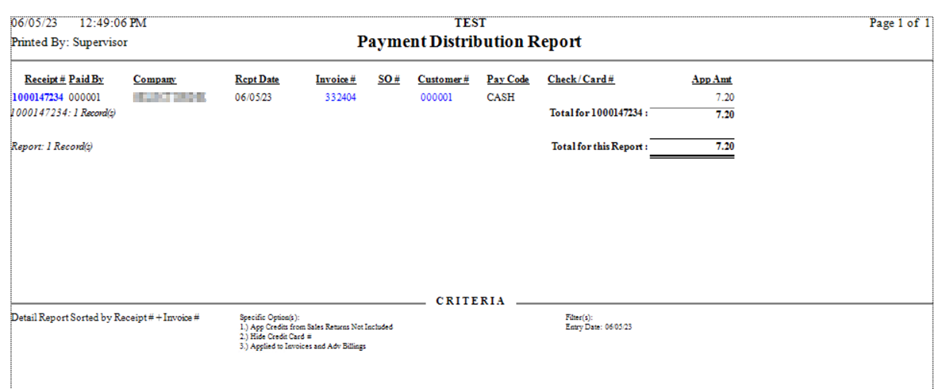Click the print time 12:49:06 PM
Viewport: 939px width, 389px height.
(113, 24)
